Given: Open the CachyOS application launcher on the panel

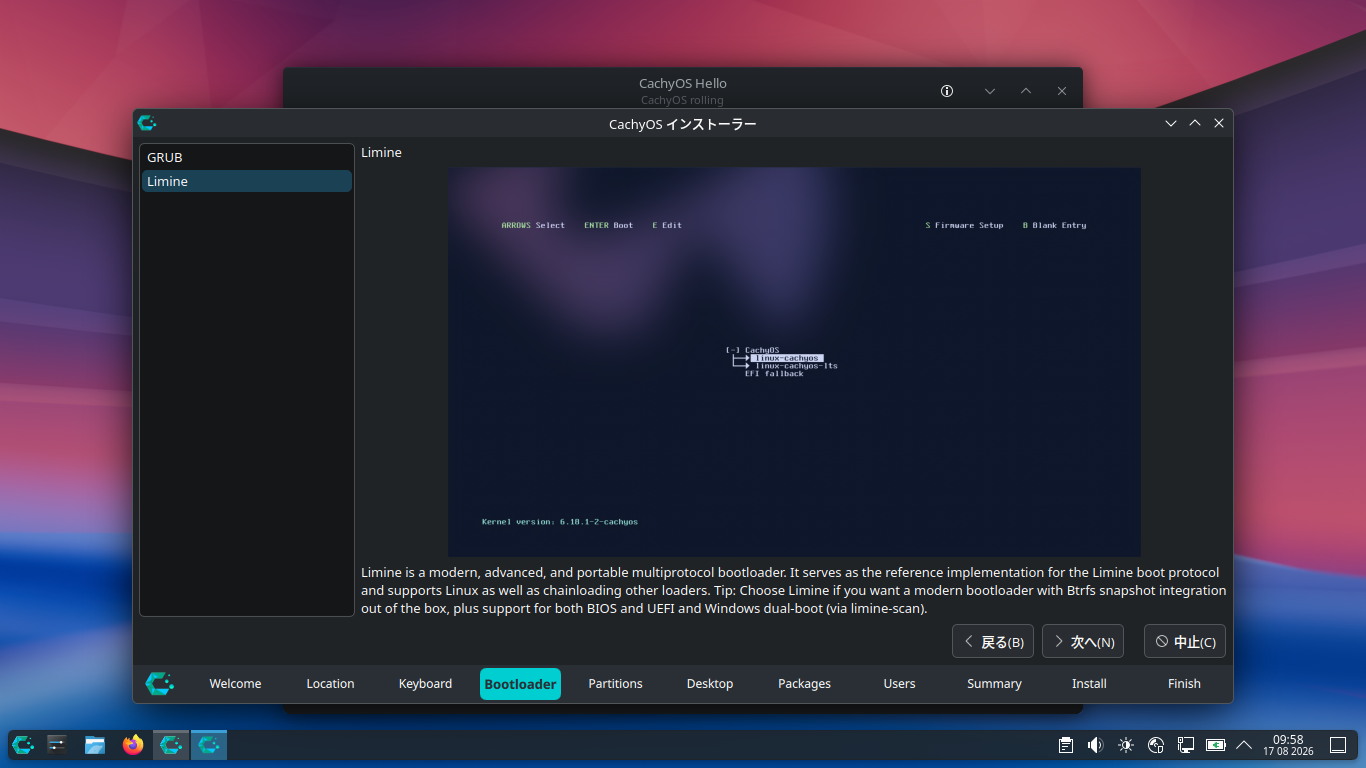Looking at the screenshot, I should click(23, 744).
